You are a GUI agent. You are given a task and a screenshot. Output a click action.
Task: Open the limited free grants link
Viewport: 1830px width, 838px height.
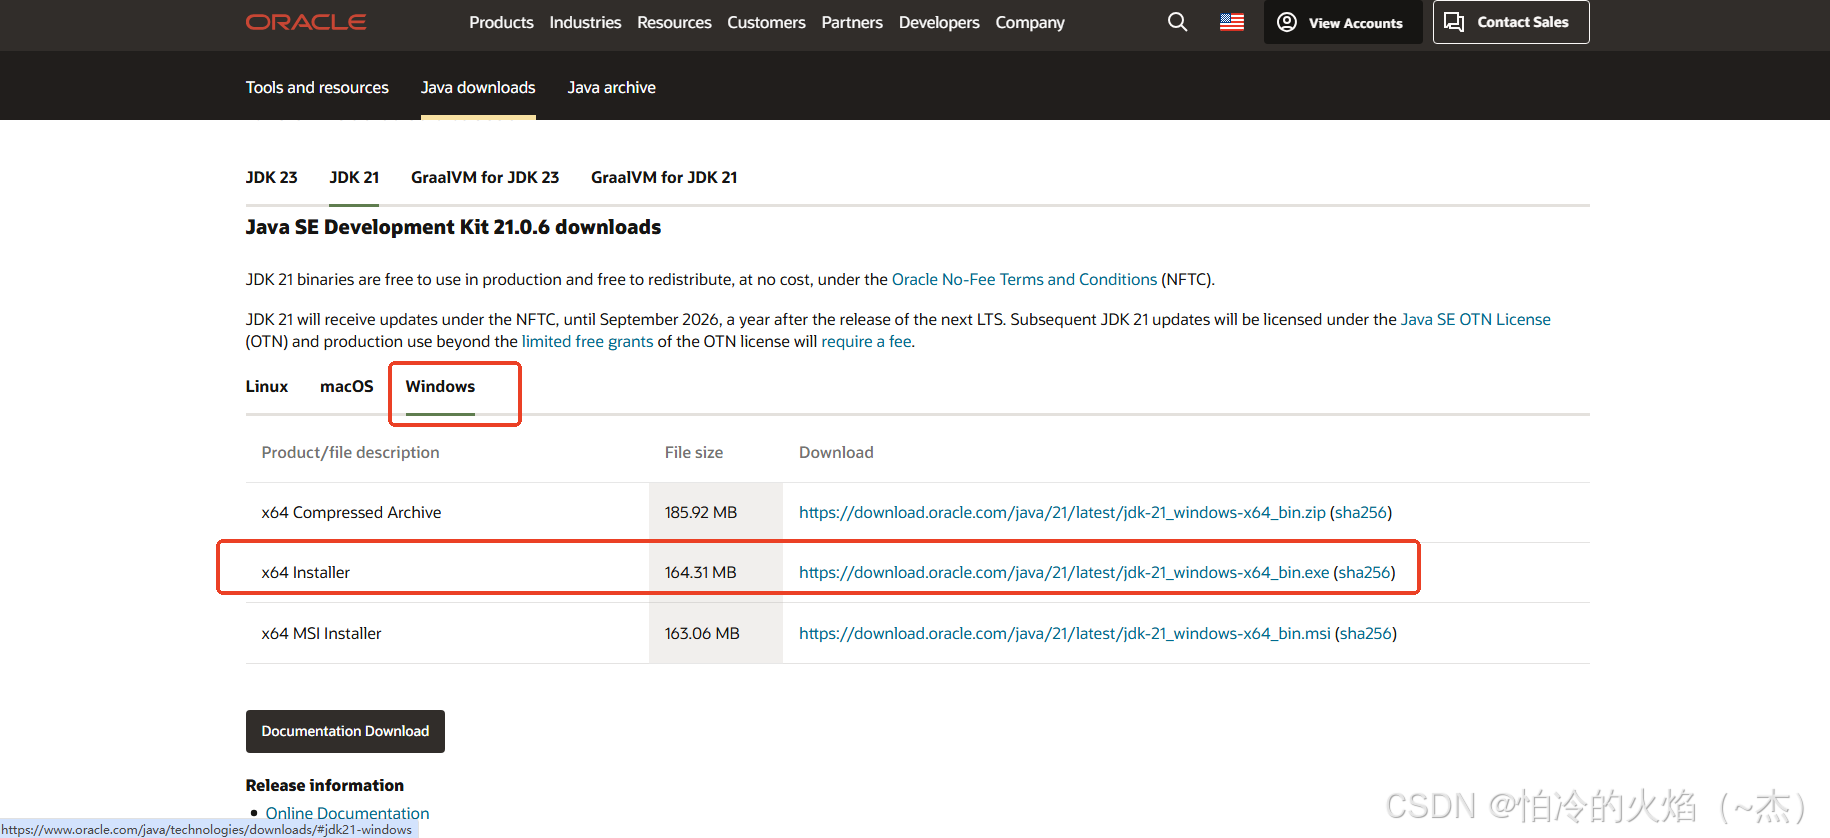587,341
